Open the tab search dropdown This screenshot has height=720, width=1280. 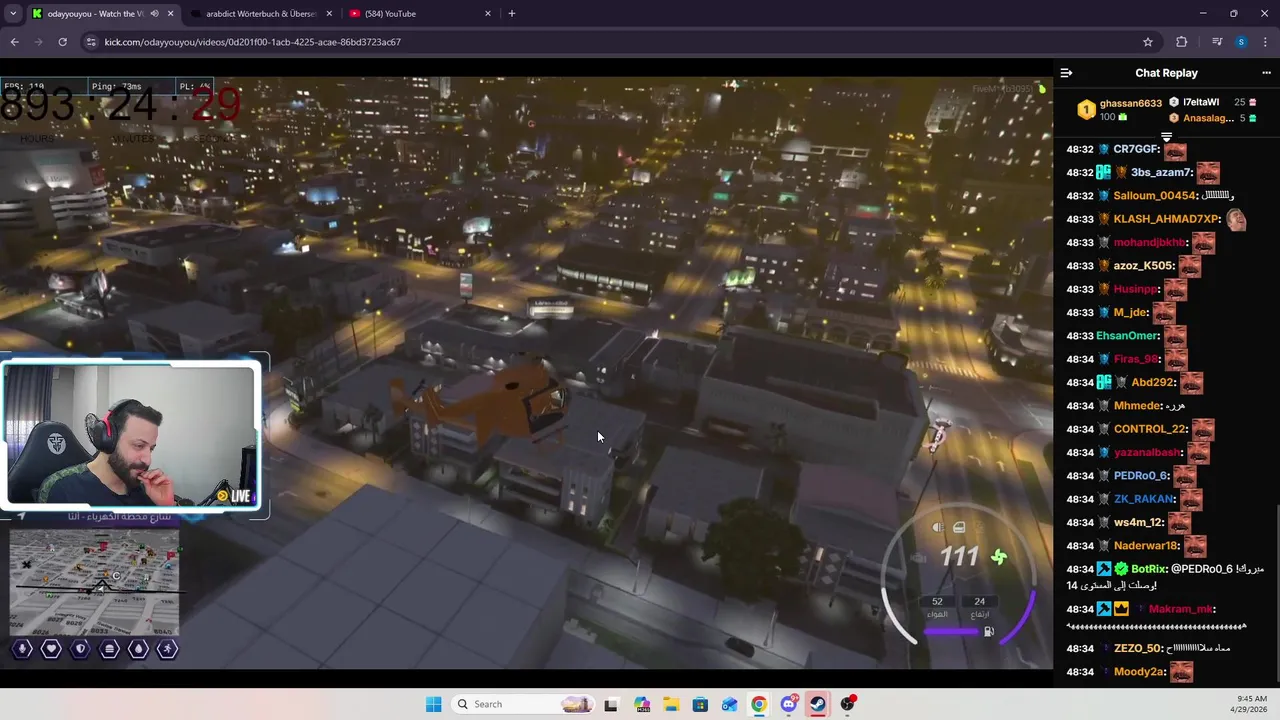tap(13, 14)
